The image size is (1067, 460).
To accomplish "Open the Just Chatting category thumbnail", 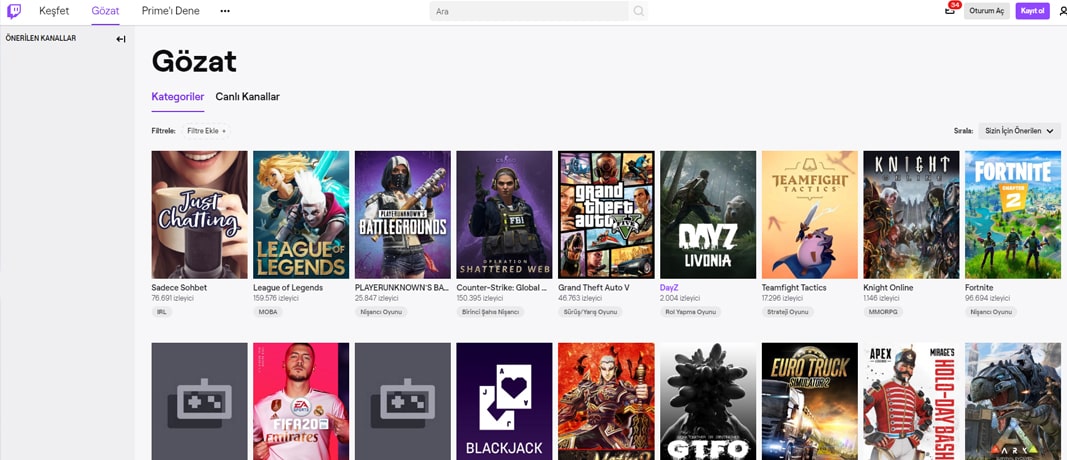I will point(199,214).
